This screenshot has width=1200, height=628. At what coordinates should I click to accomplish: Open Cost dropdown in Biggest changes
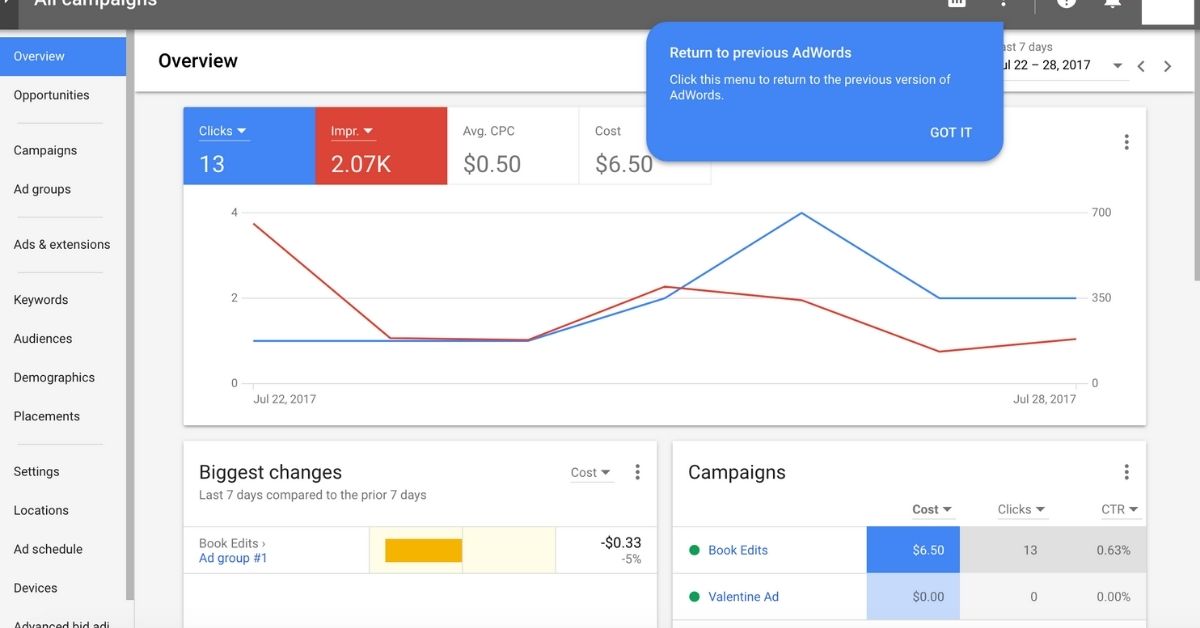[590, 473]
